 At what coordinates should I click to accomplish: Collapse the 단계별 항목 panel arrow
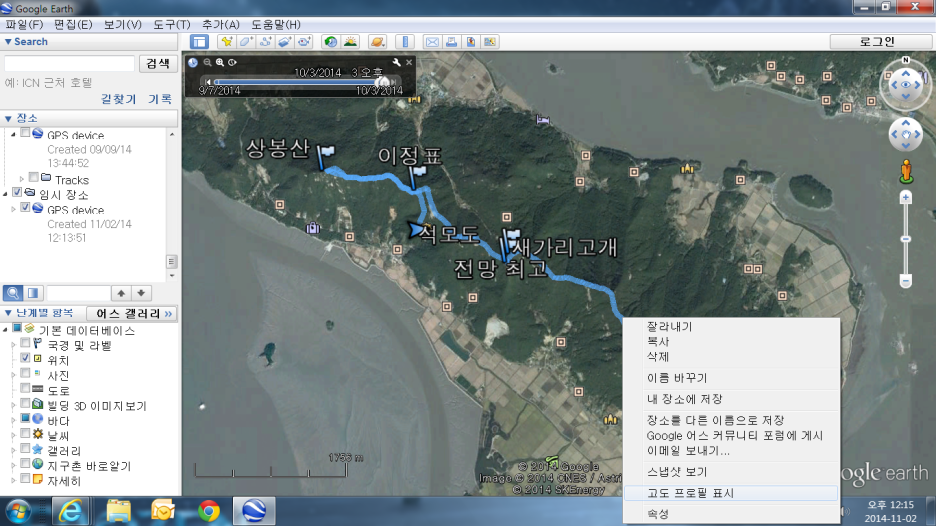pyautogui.click(x=8, y=313)
